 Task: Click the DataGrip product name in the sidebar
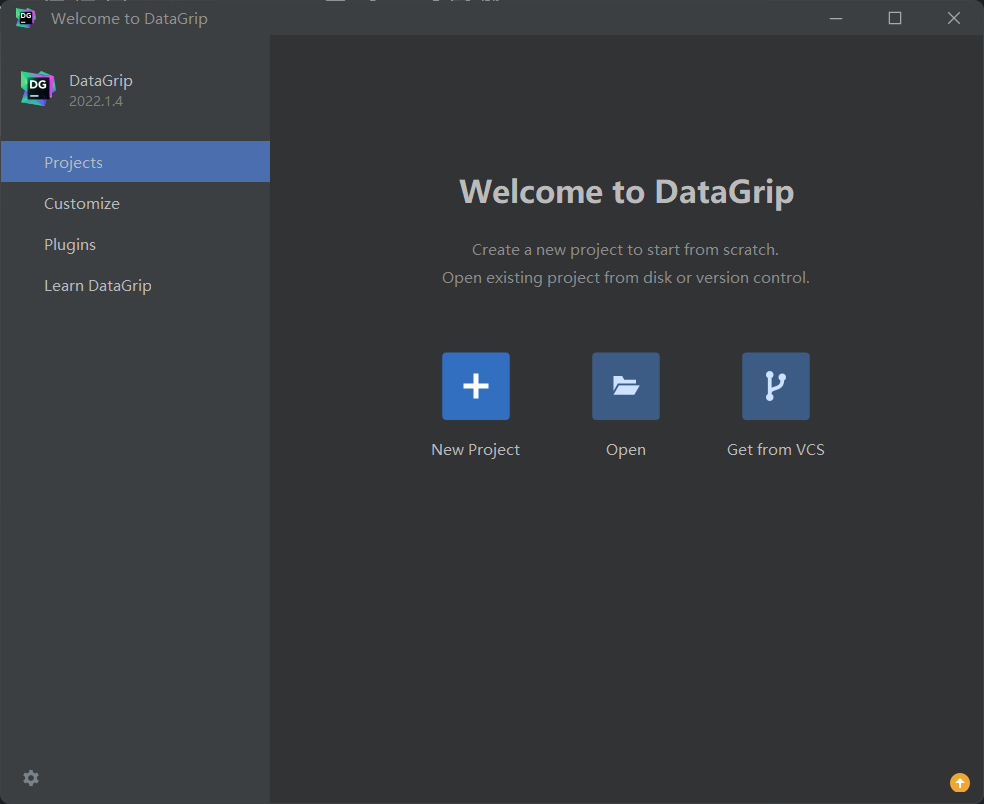pyautogui.click(x=101, y=81)
